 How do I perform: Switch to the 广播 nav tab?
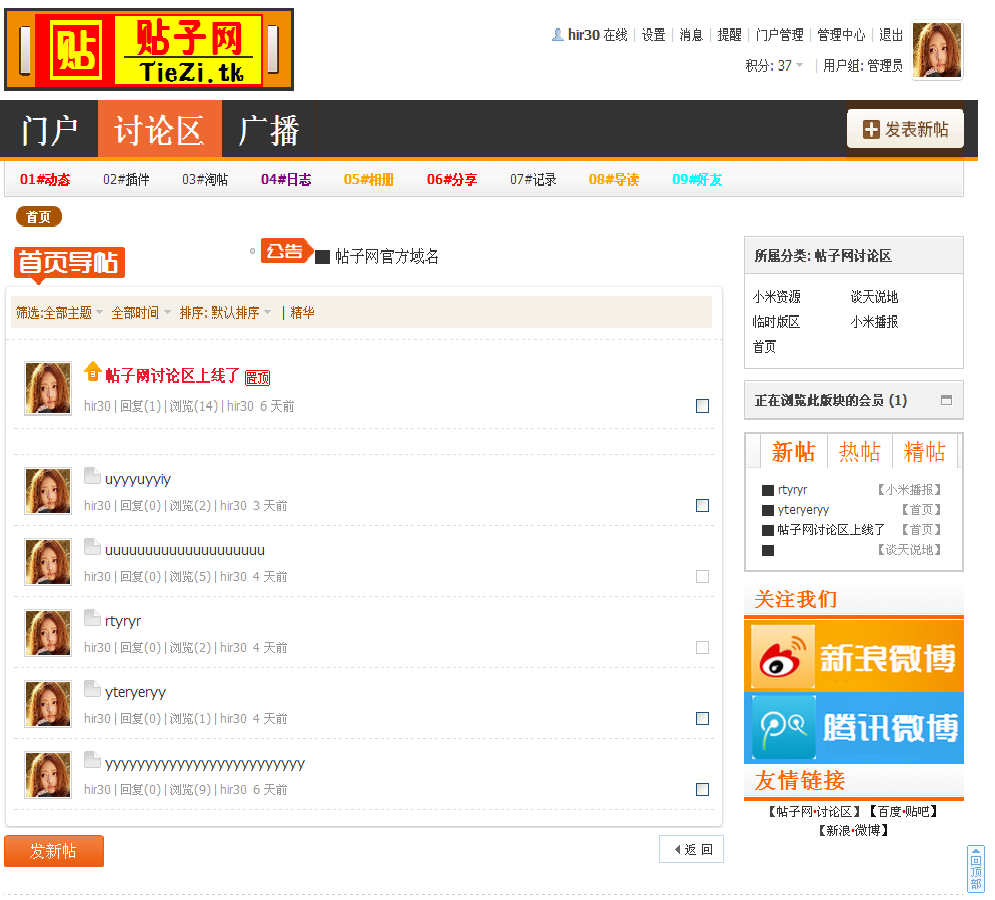[x=268, y=129]
